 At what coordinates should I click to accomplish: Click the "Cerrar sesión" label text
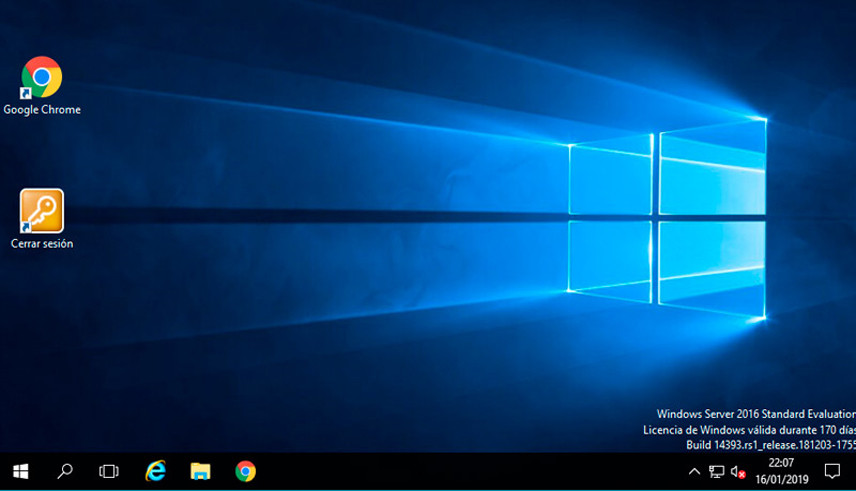click(42, 243)
